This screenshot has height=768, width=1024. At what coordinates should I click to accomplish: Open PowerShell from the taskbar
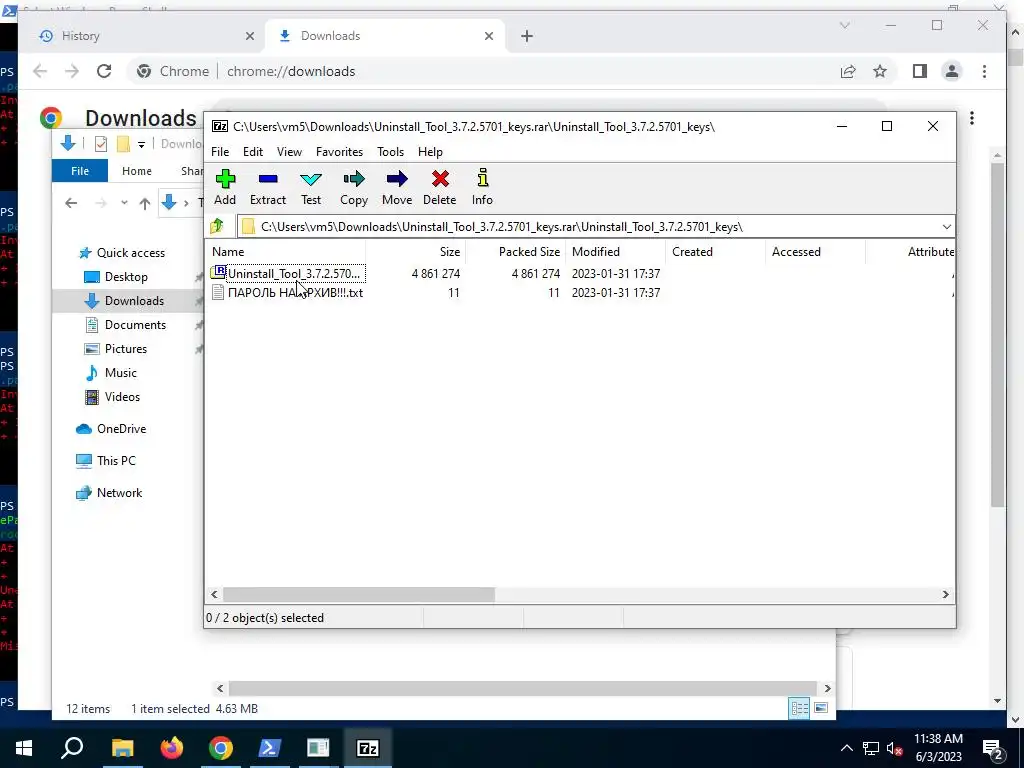coord(270,748)
